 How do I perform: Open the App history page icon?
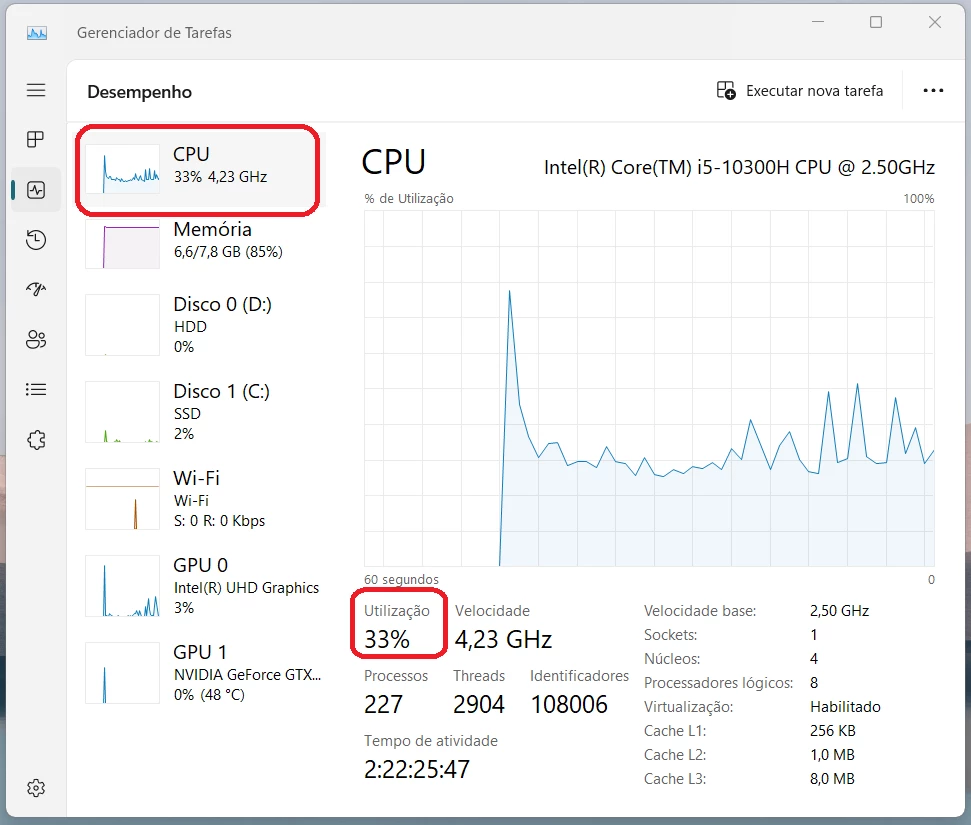coord(36,240)
